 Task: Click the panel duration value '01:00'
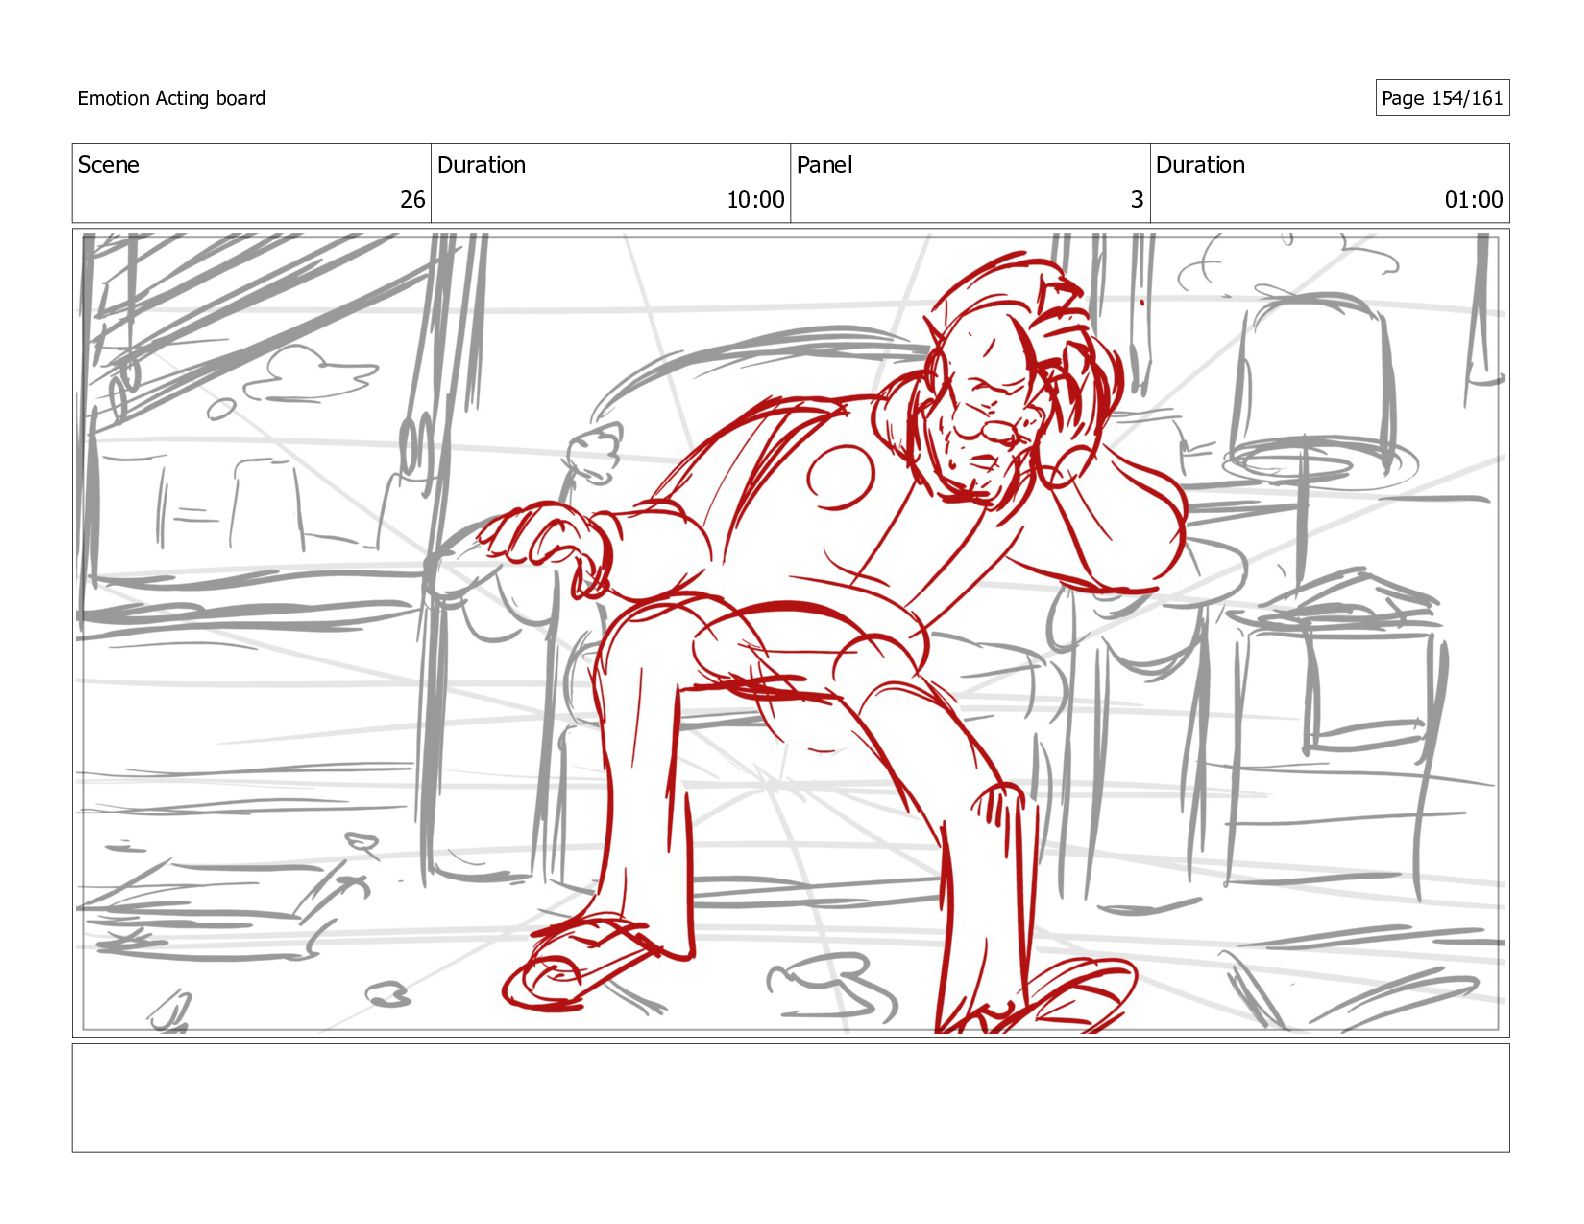1473,200
